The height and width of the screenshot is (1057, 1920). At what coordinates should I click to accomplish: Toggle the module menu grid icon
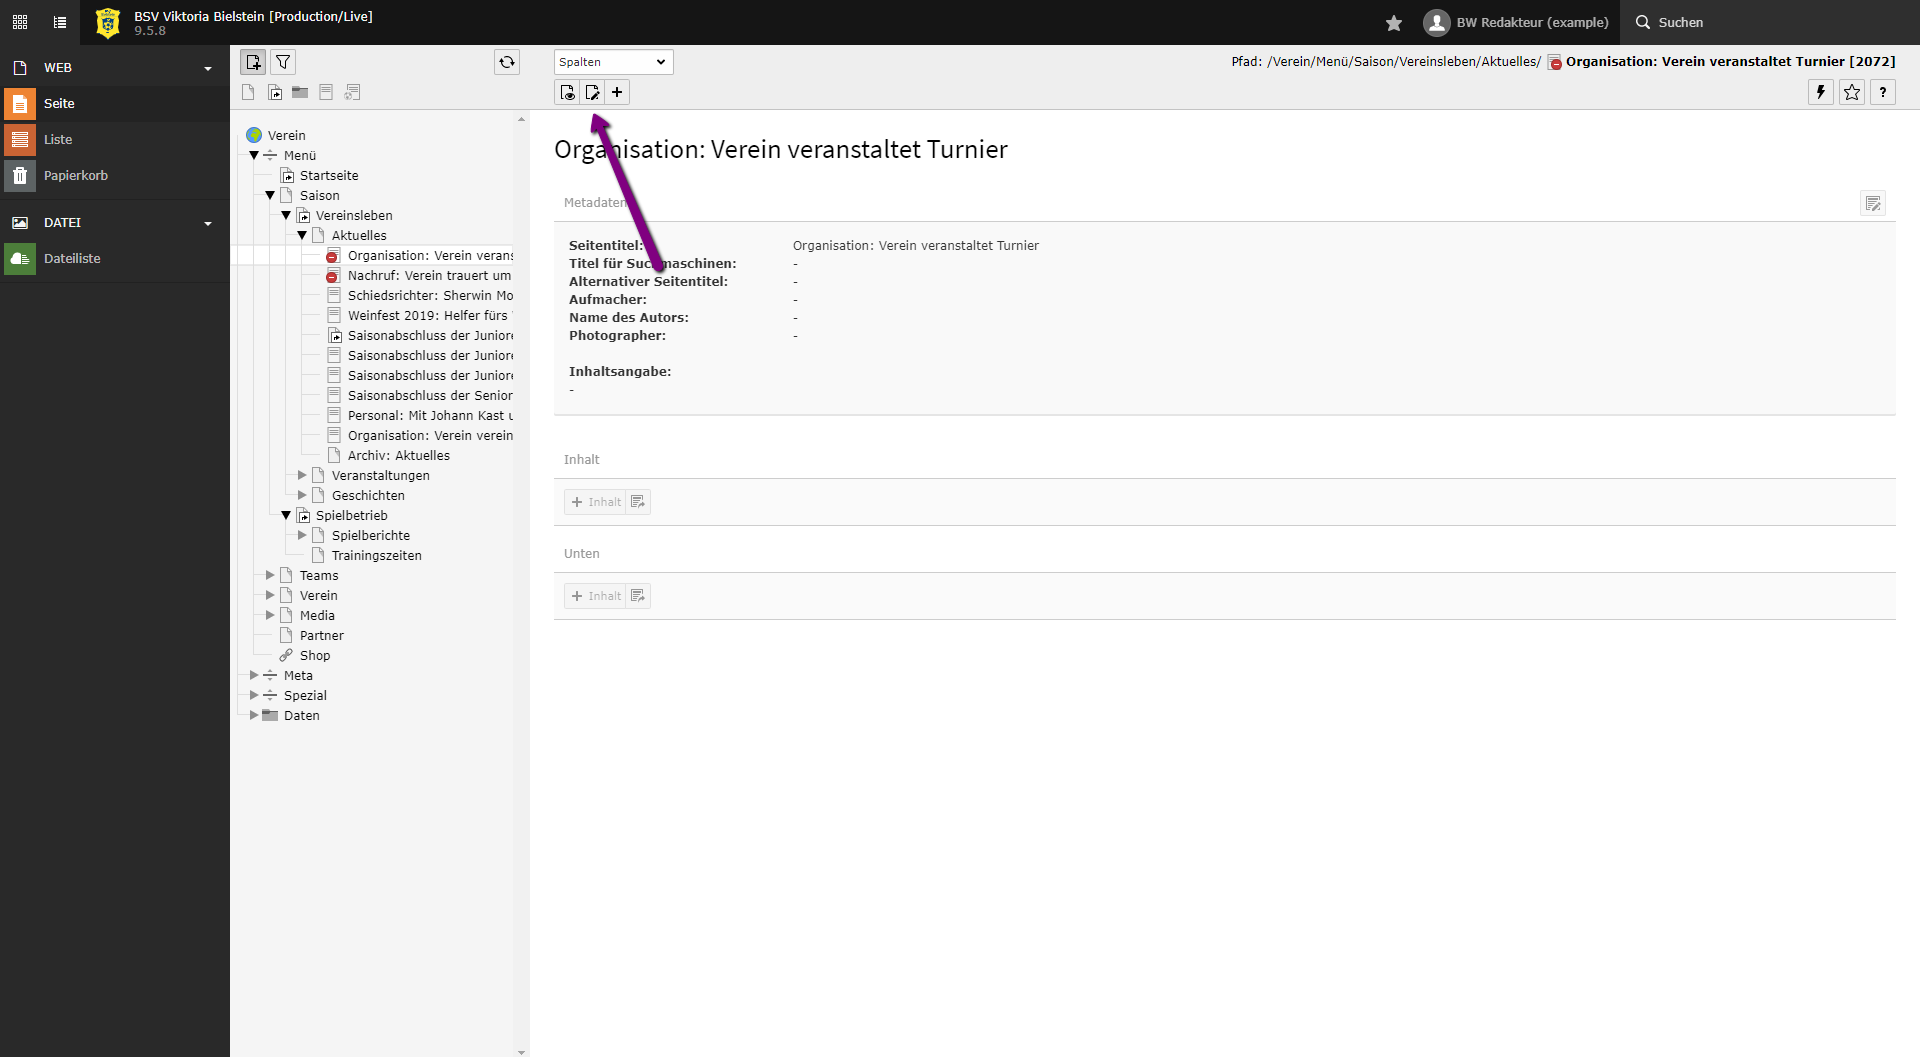(x=20, y=22)
